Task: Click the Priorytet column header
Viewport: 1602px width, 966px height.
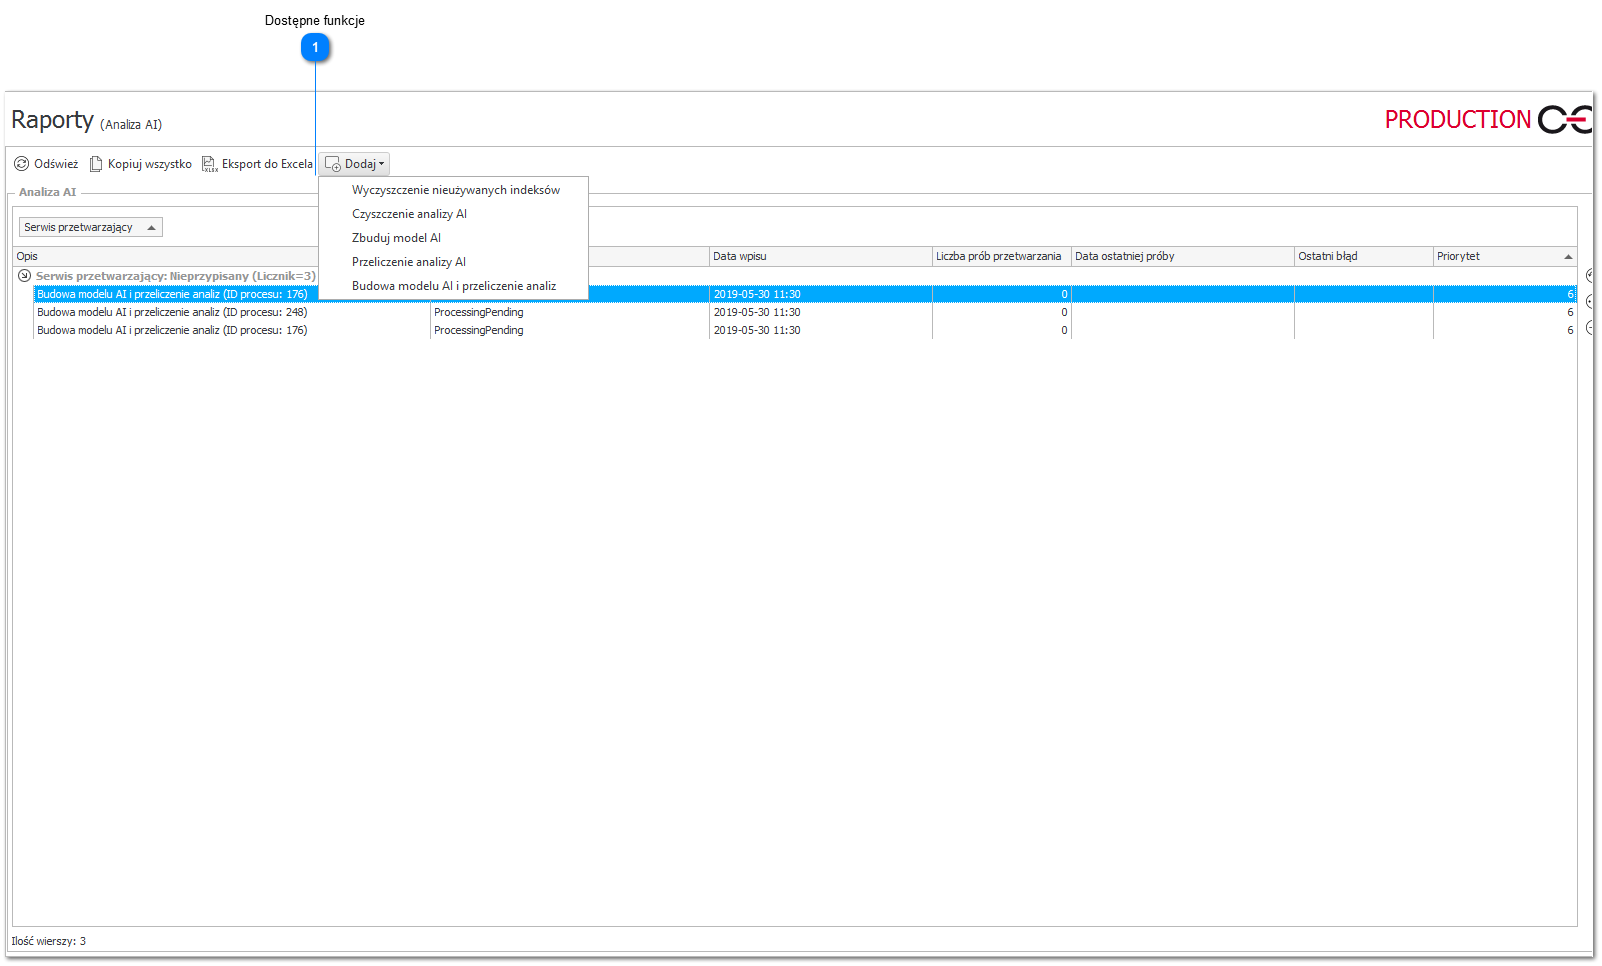Action: point(1505,256)
